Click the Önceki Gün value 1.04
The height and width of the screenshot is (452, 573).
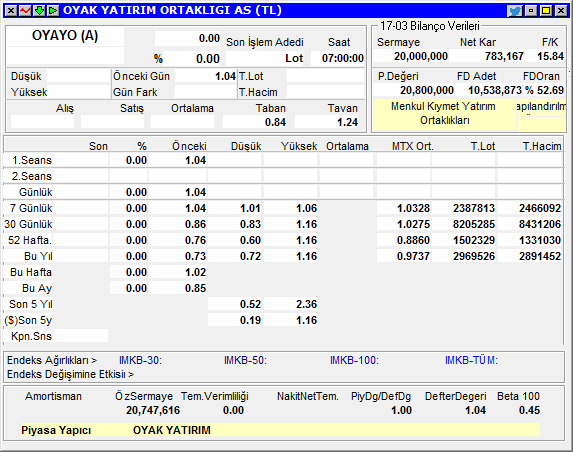coord(225,76)
